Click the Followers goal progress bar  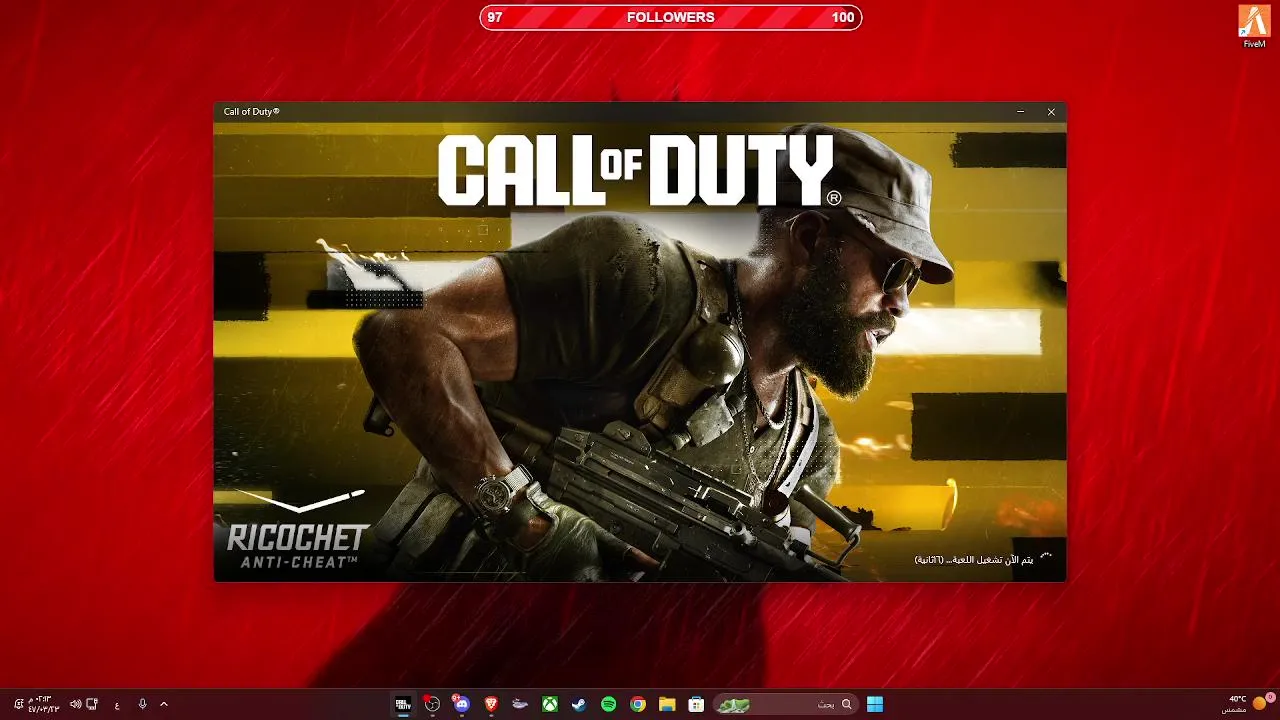pyautogui.click(x=671, y=17)
